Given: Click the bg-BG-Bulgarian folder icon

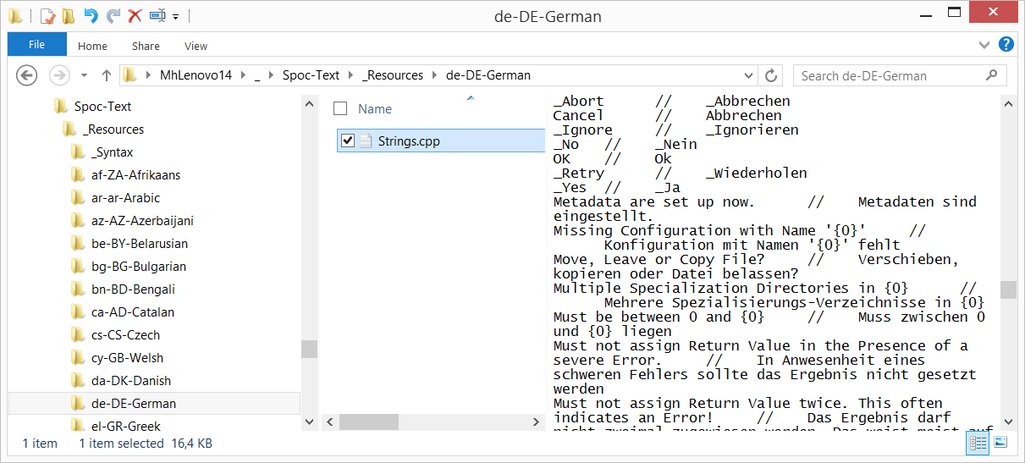Looking at the screenshot, I should point(78,267).
